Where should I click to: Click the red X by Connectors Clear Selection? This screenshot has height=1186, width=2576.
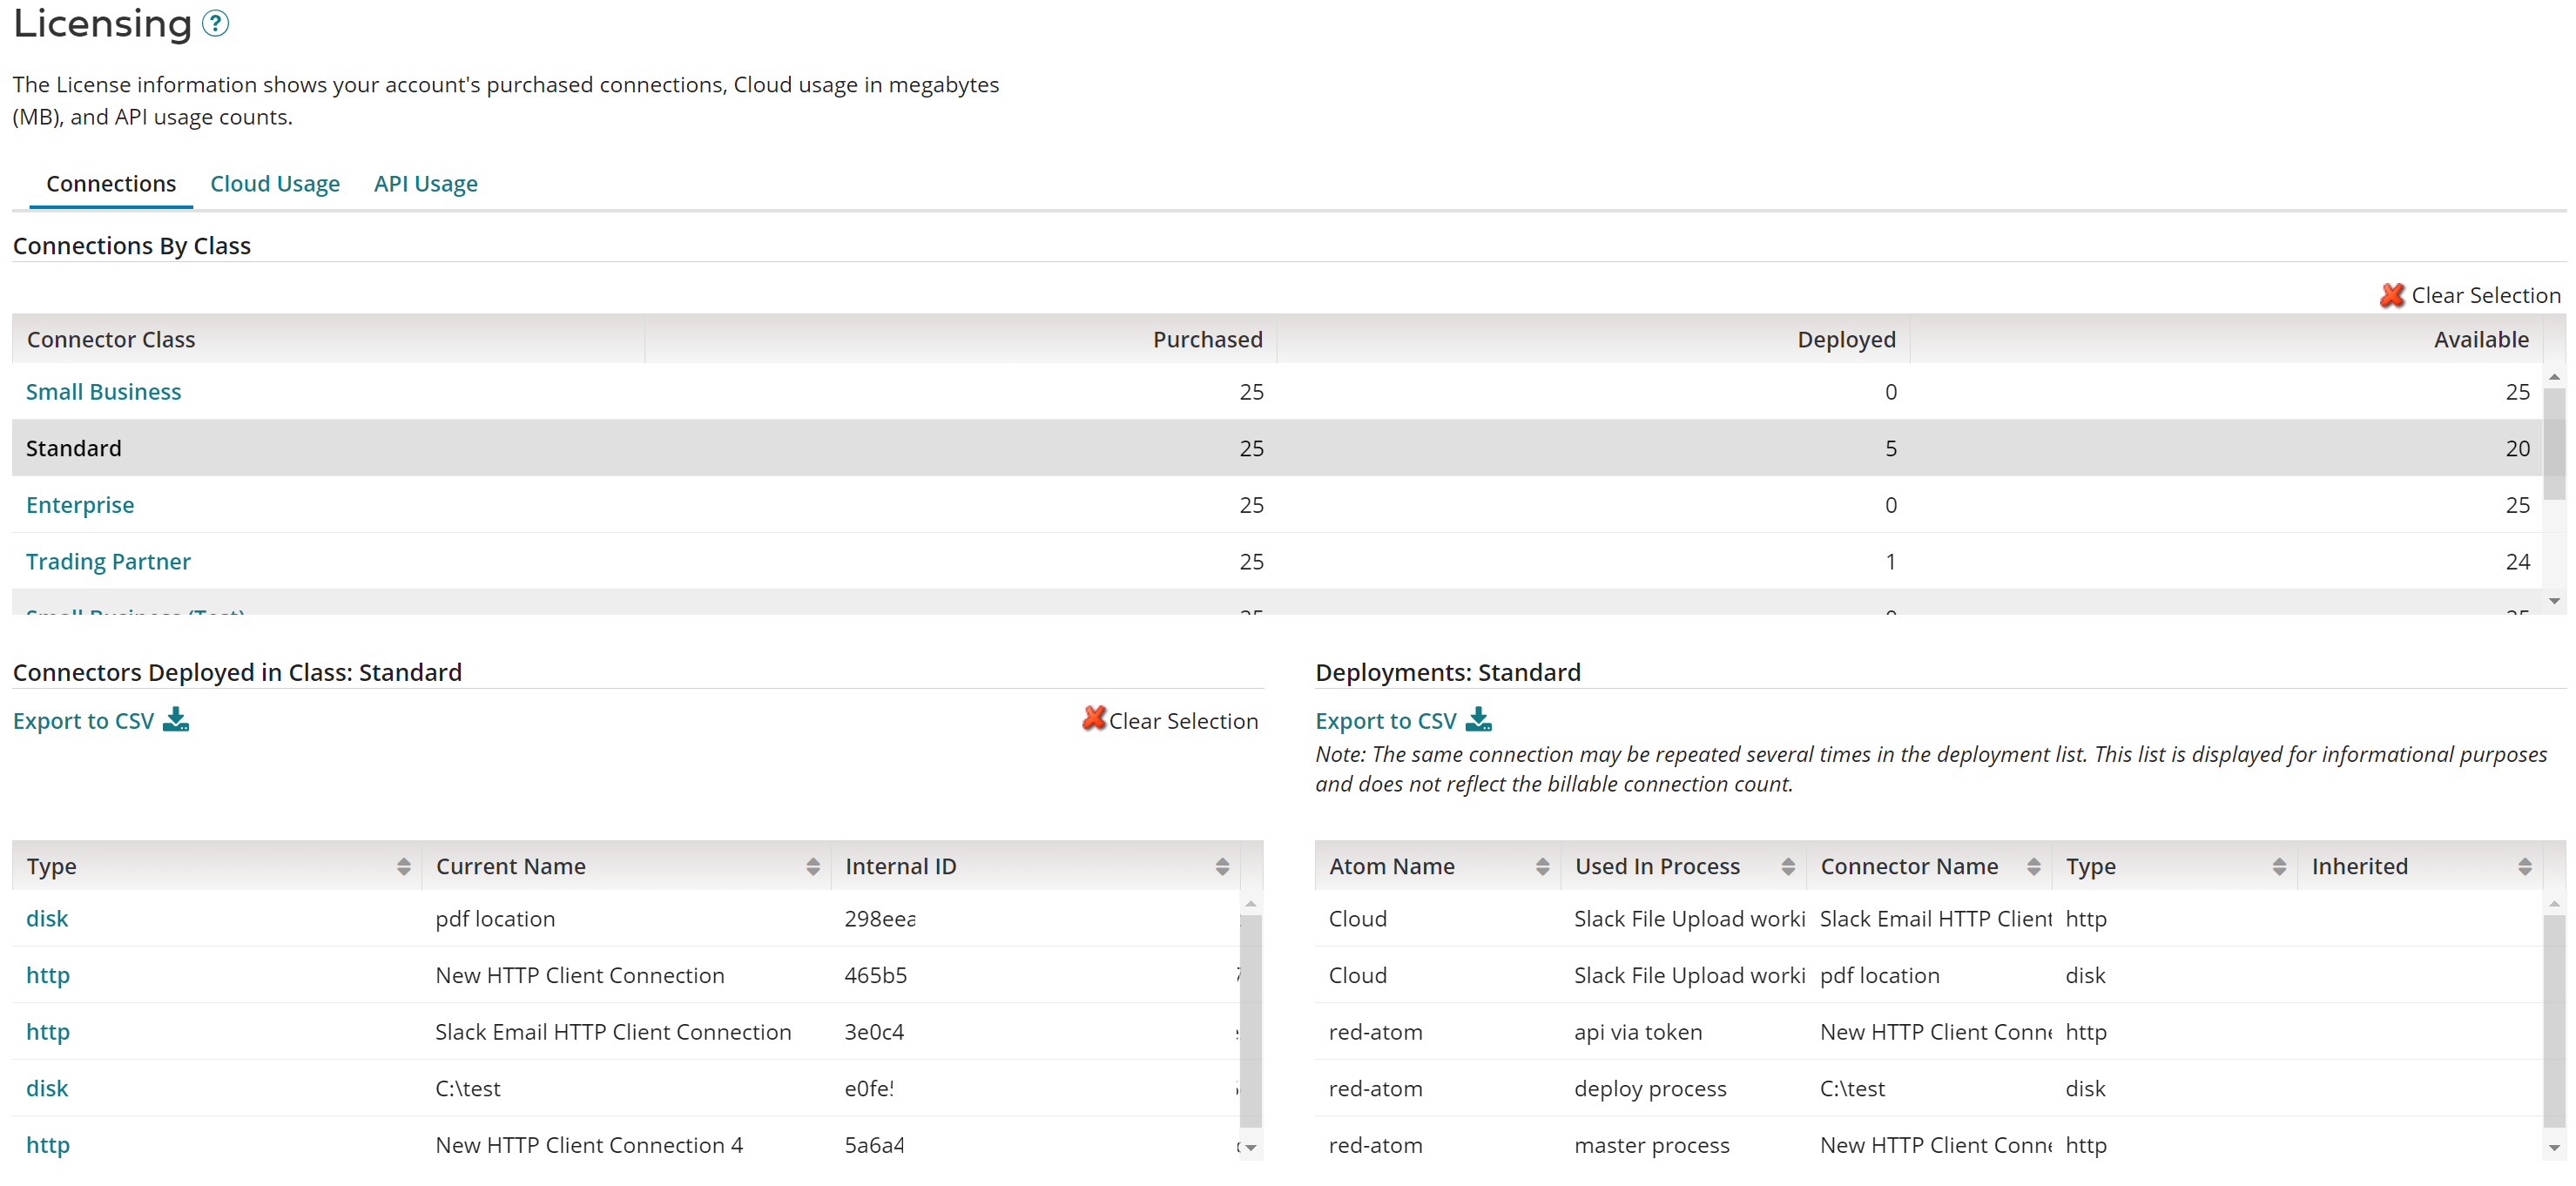pyautogui.click(x=1094, y=719)
